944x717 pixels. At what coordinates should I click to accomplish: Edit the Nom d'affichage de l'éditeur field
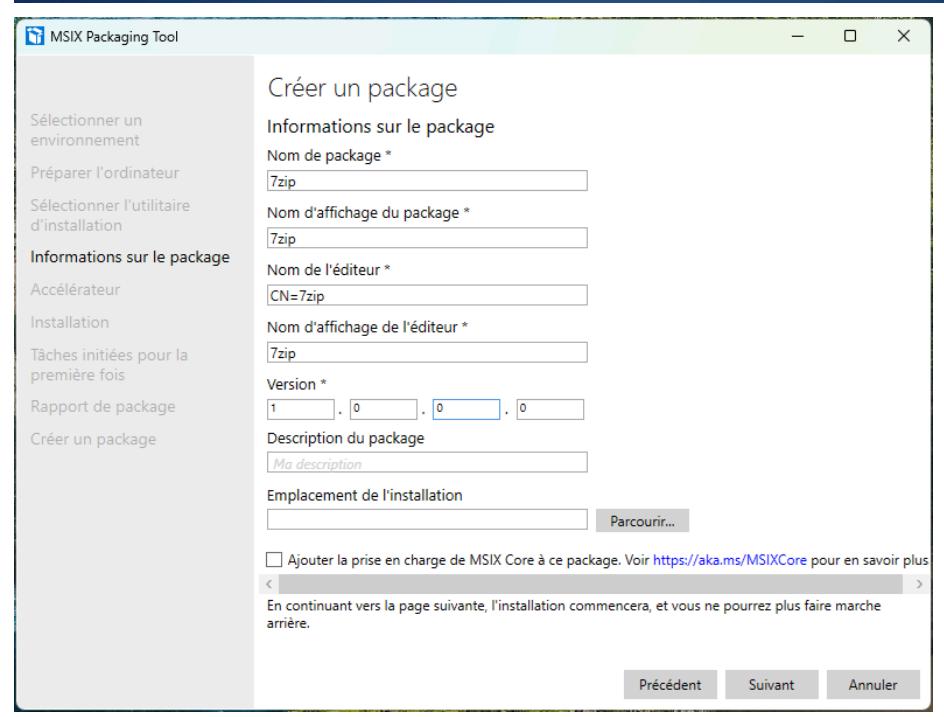click(x=427, y=352)
